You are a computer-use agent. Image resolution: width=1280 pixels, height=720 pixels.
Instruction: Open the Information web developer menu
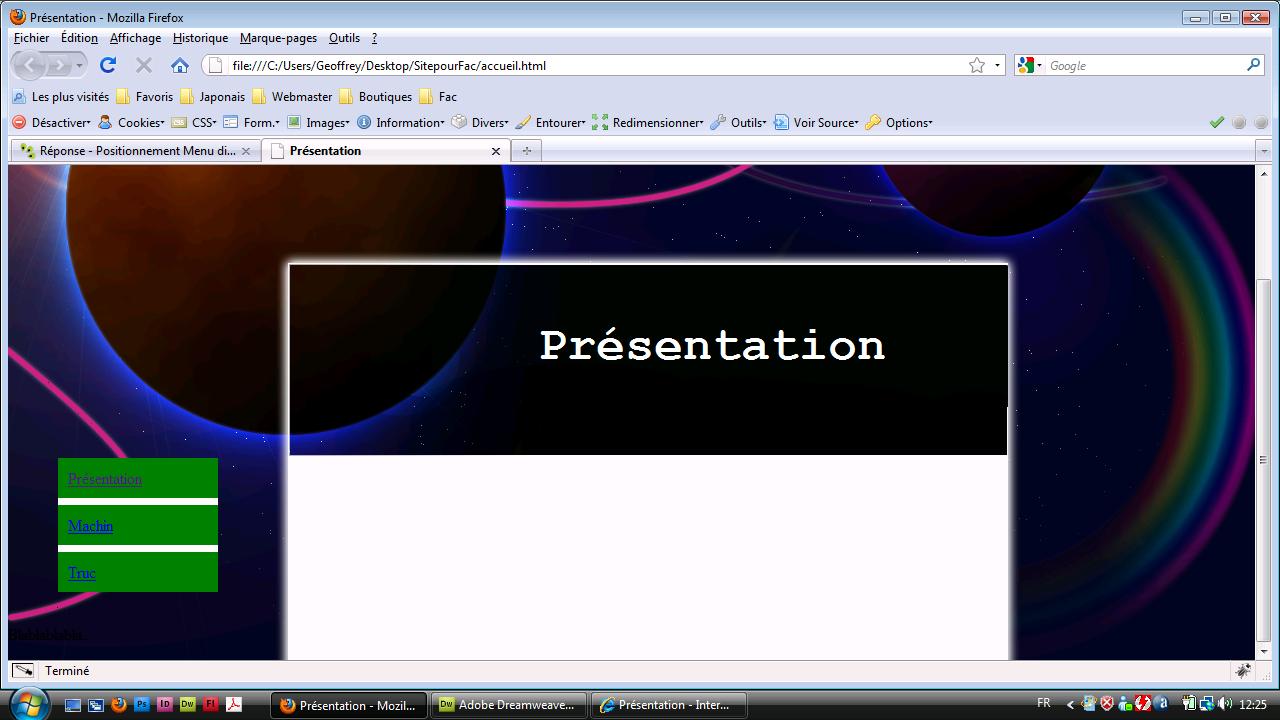(x=400, y=122)
